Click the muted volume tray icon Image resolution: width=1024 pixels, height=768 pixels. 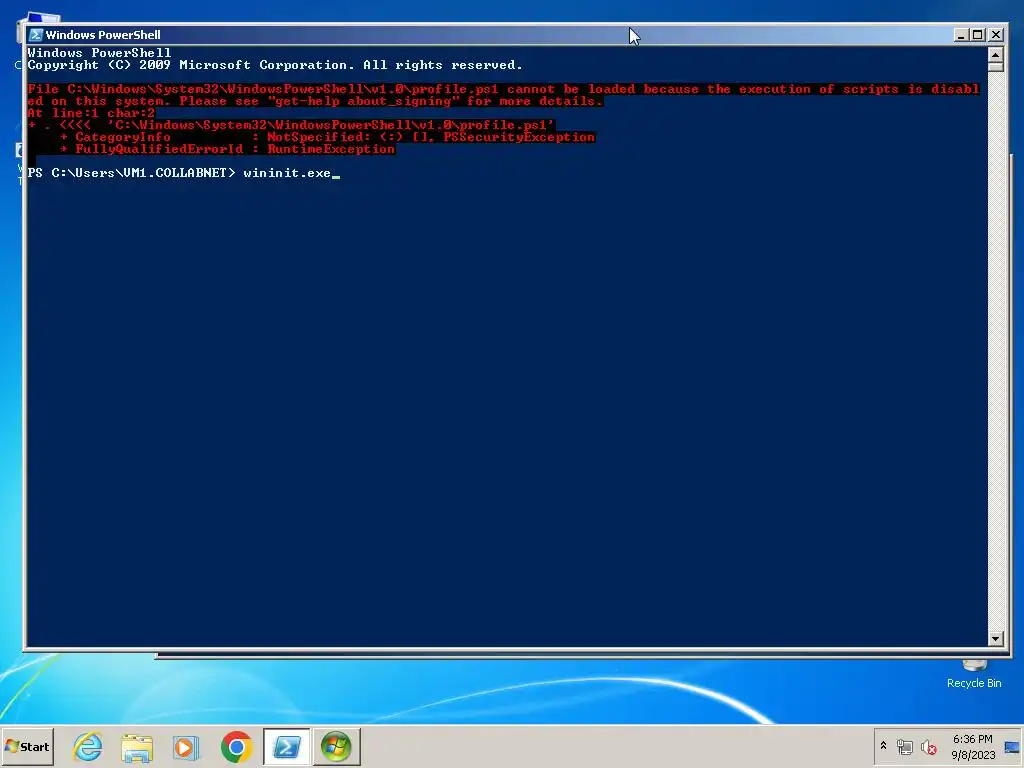tap(928, 746)
